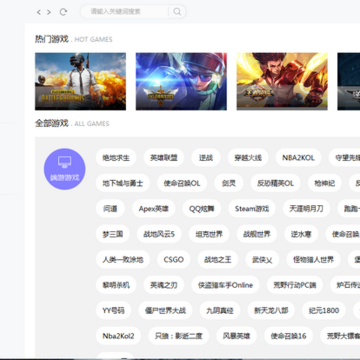The image size is (360, 360).
Task: Open the 怪物猎人世界 game tag
Action: 313,259
